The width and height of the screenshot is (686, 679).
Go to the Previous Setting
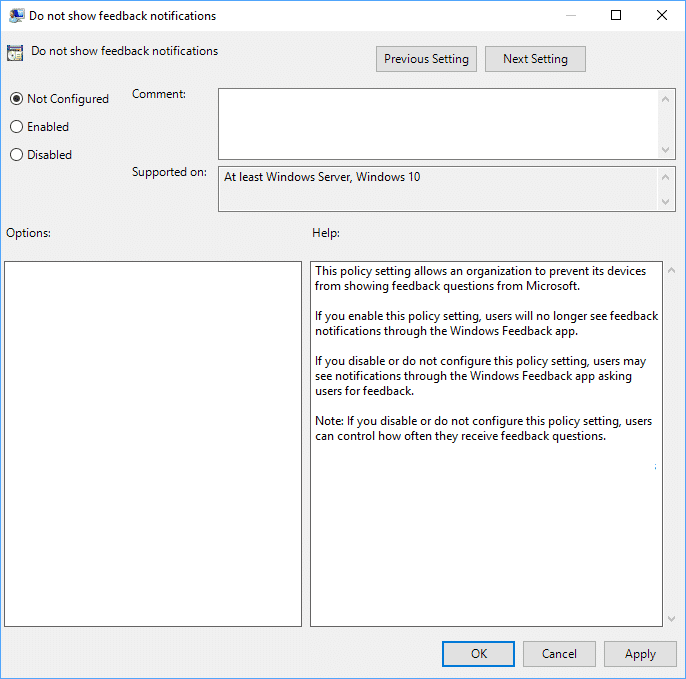pos(426,59)
